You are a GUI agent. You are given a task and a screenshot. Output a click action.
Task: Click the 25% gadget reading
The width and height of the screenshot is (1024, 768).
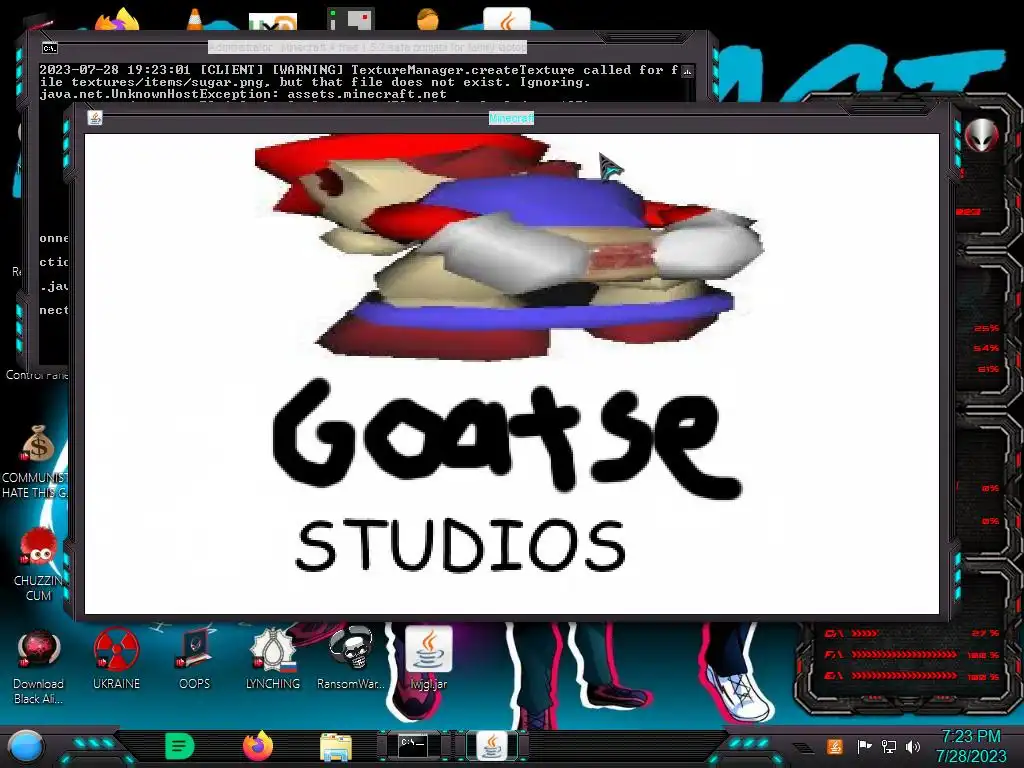coord(986,328)
